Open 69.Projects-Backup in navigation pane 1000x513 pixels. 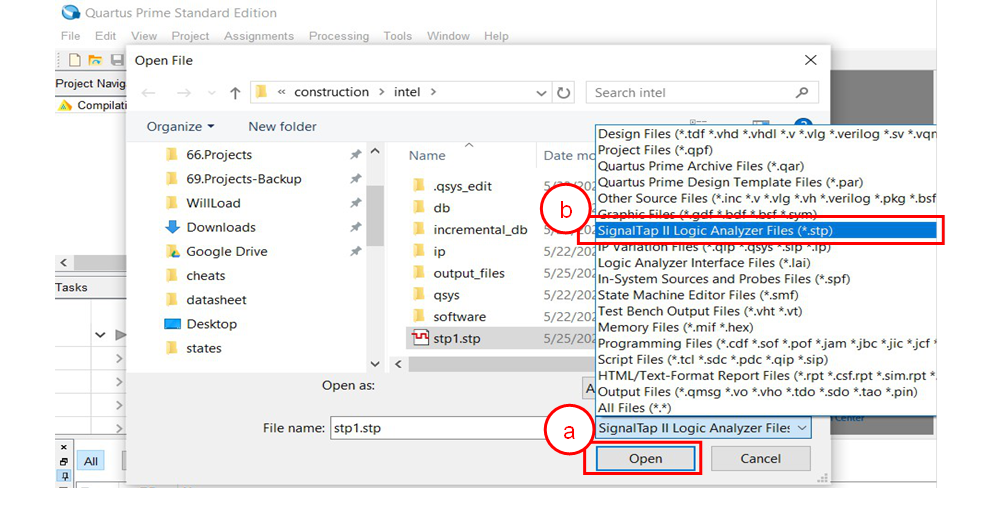(x=244, y=179)
